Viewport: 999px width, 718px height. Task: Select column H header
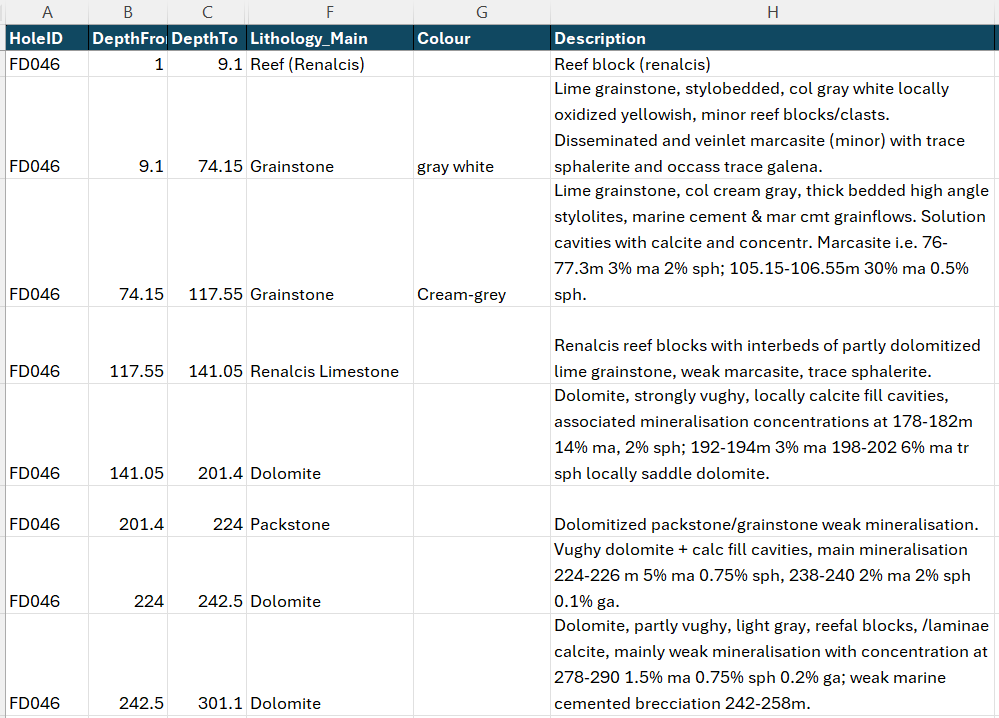pos(772,12)
